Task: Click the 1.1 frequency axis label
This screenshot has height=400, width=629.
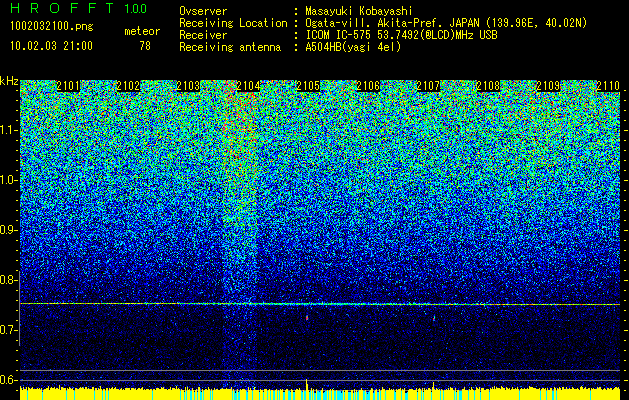Action: (8, 130)
